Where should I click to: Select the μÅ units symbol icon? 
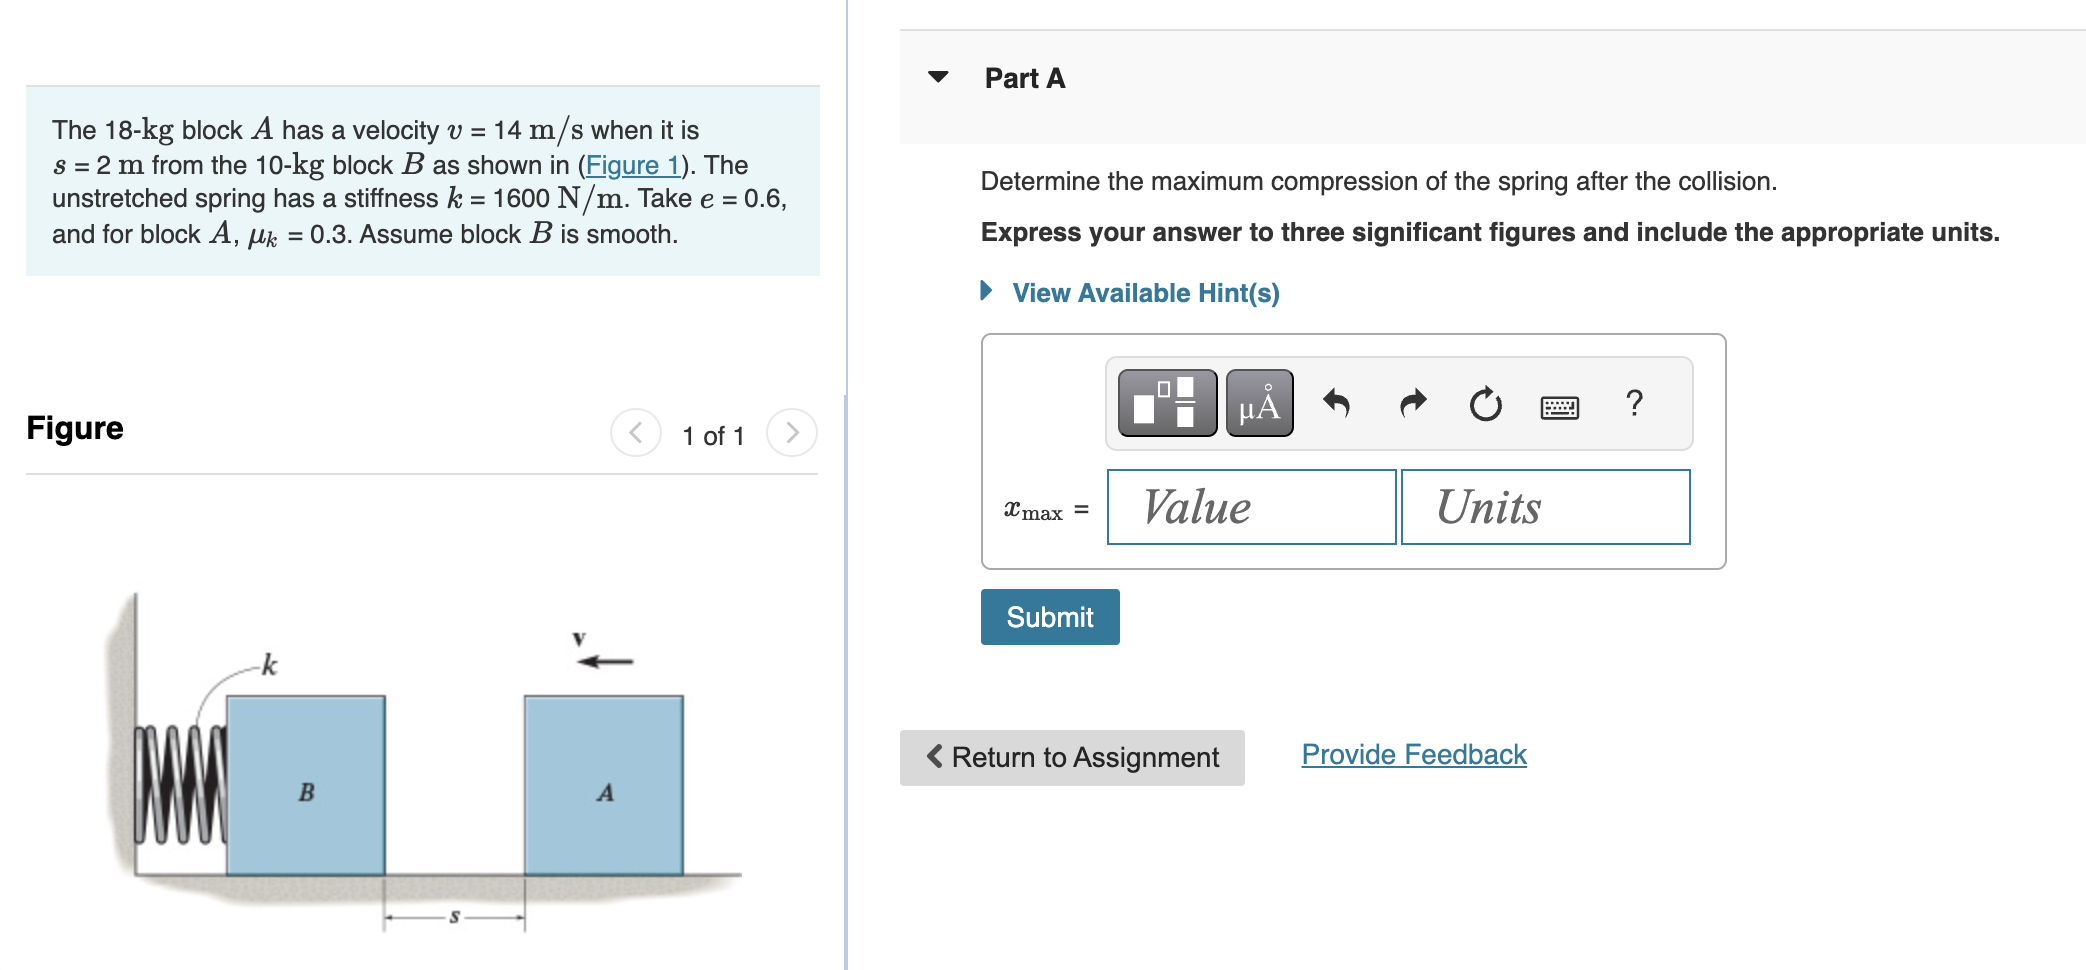1258,403
